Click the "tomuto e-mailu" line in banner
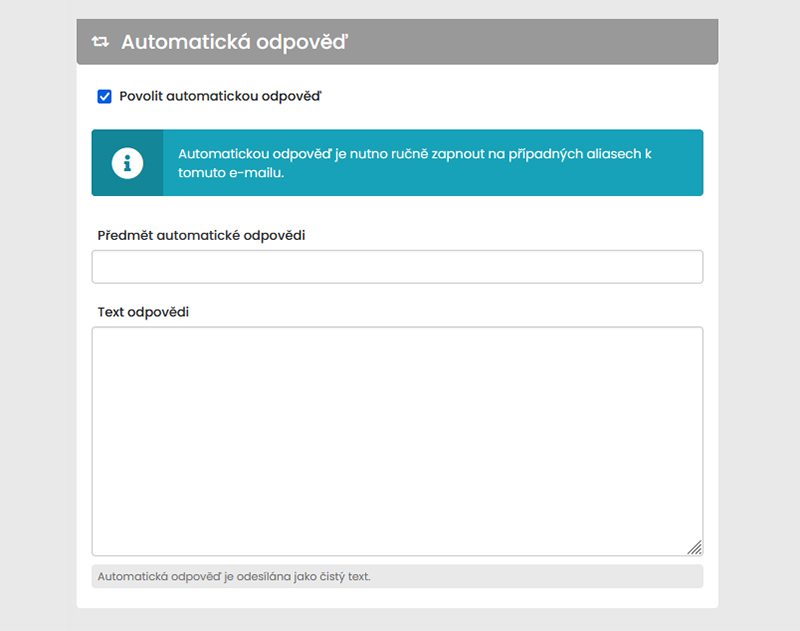The image size is (800, 631). point(231,173)
